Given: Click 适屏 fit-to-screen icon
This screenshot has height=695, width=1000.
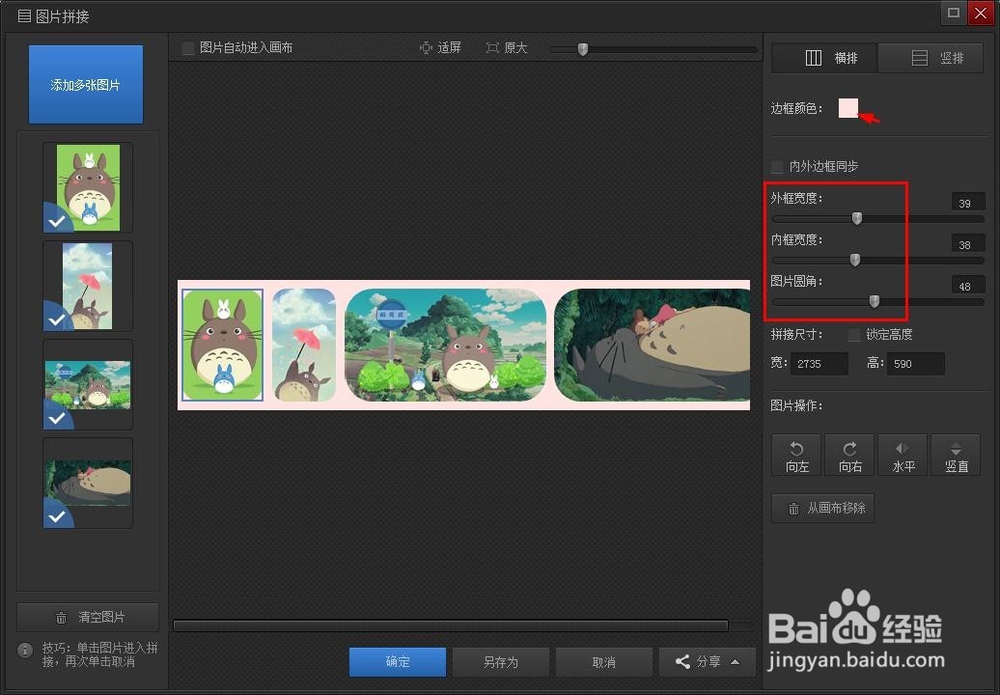Looking at the screenshot, I should [426, 48].
